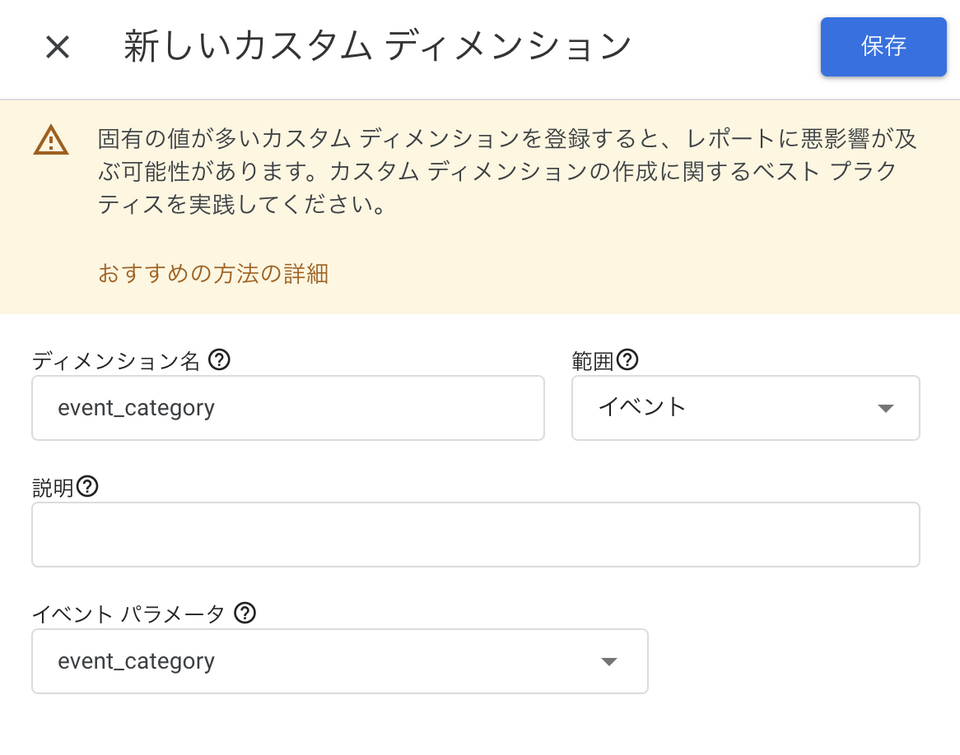Open the おすすめの方法の詳細 link
The image size is (960, 755).
click(x=213, y=273)
